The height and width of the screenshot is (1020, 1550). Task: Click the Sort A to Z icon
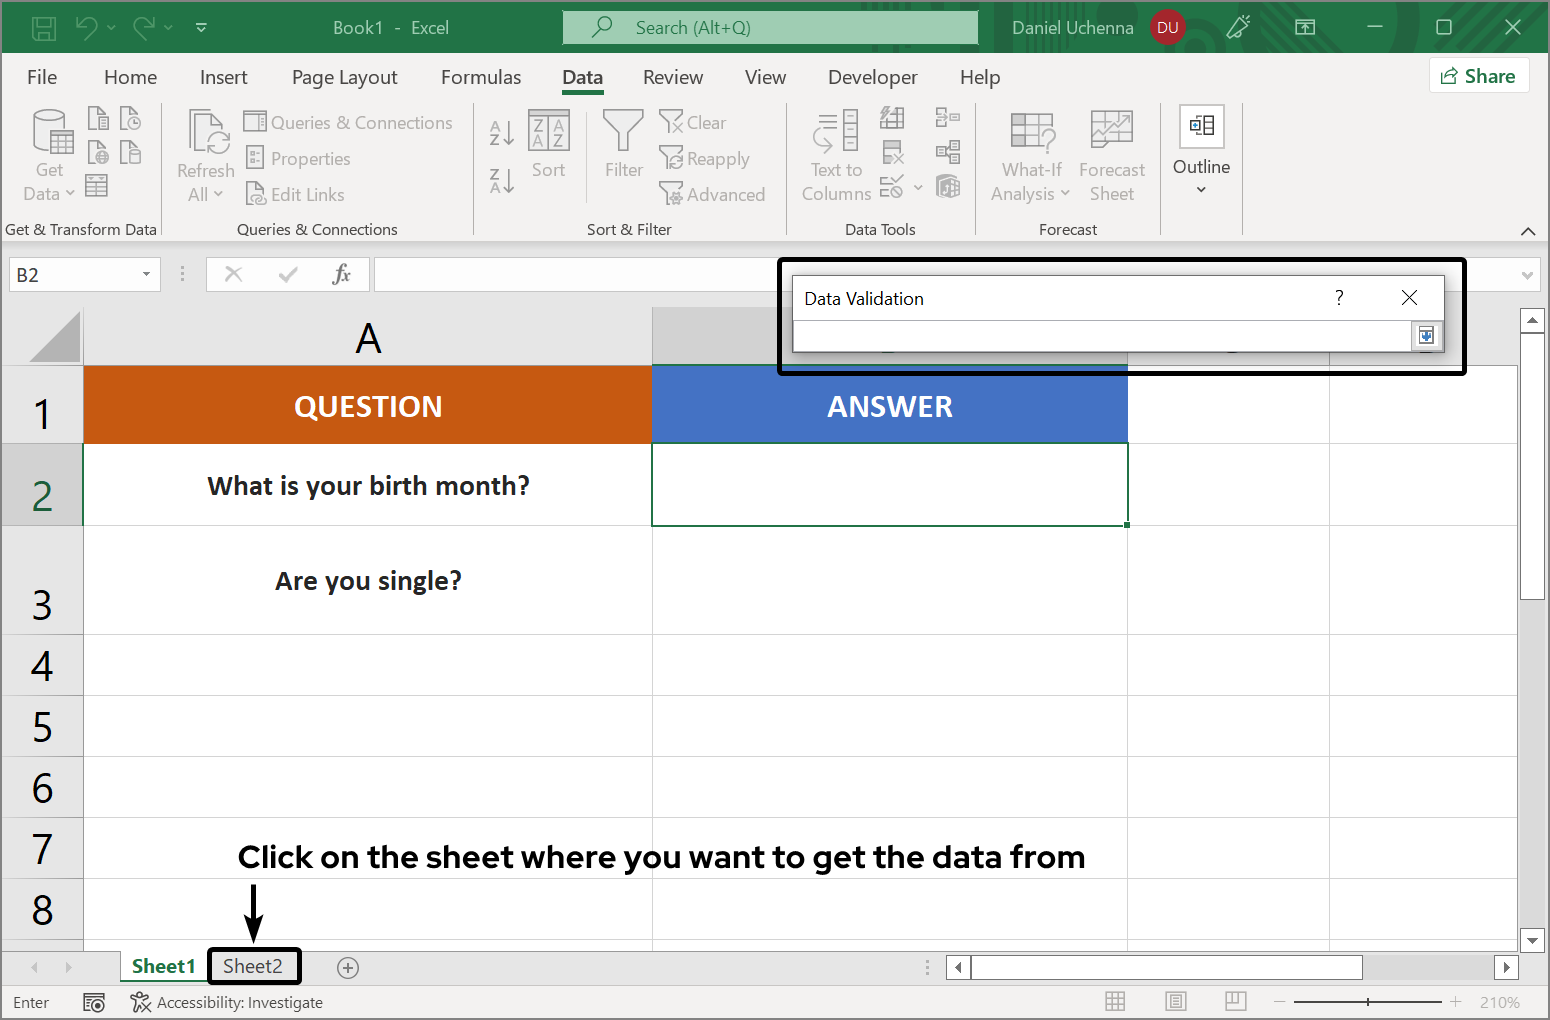(x=500, y=131)
